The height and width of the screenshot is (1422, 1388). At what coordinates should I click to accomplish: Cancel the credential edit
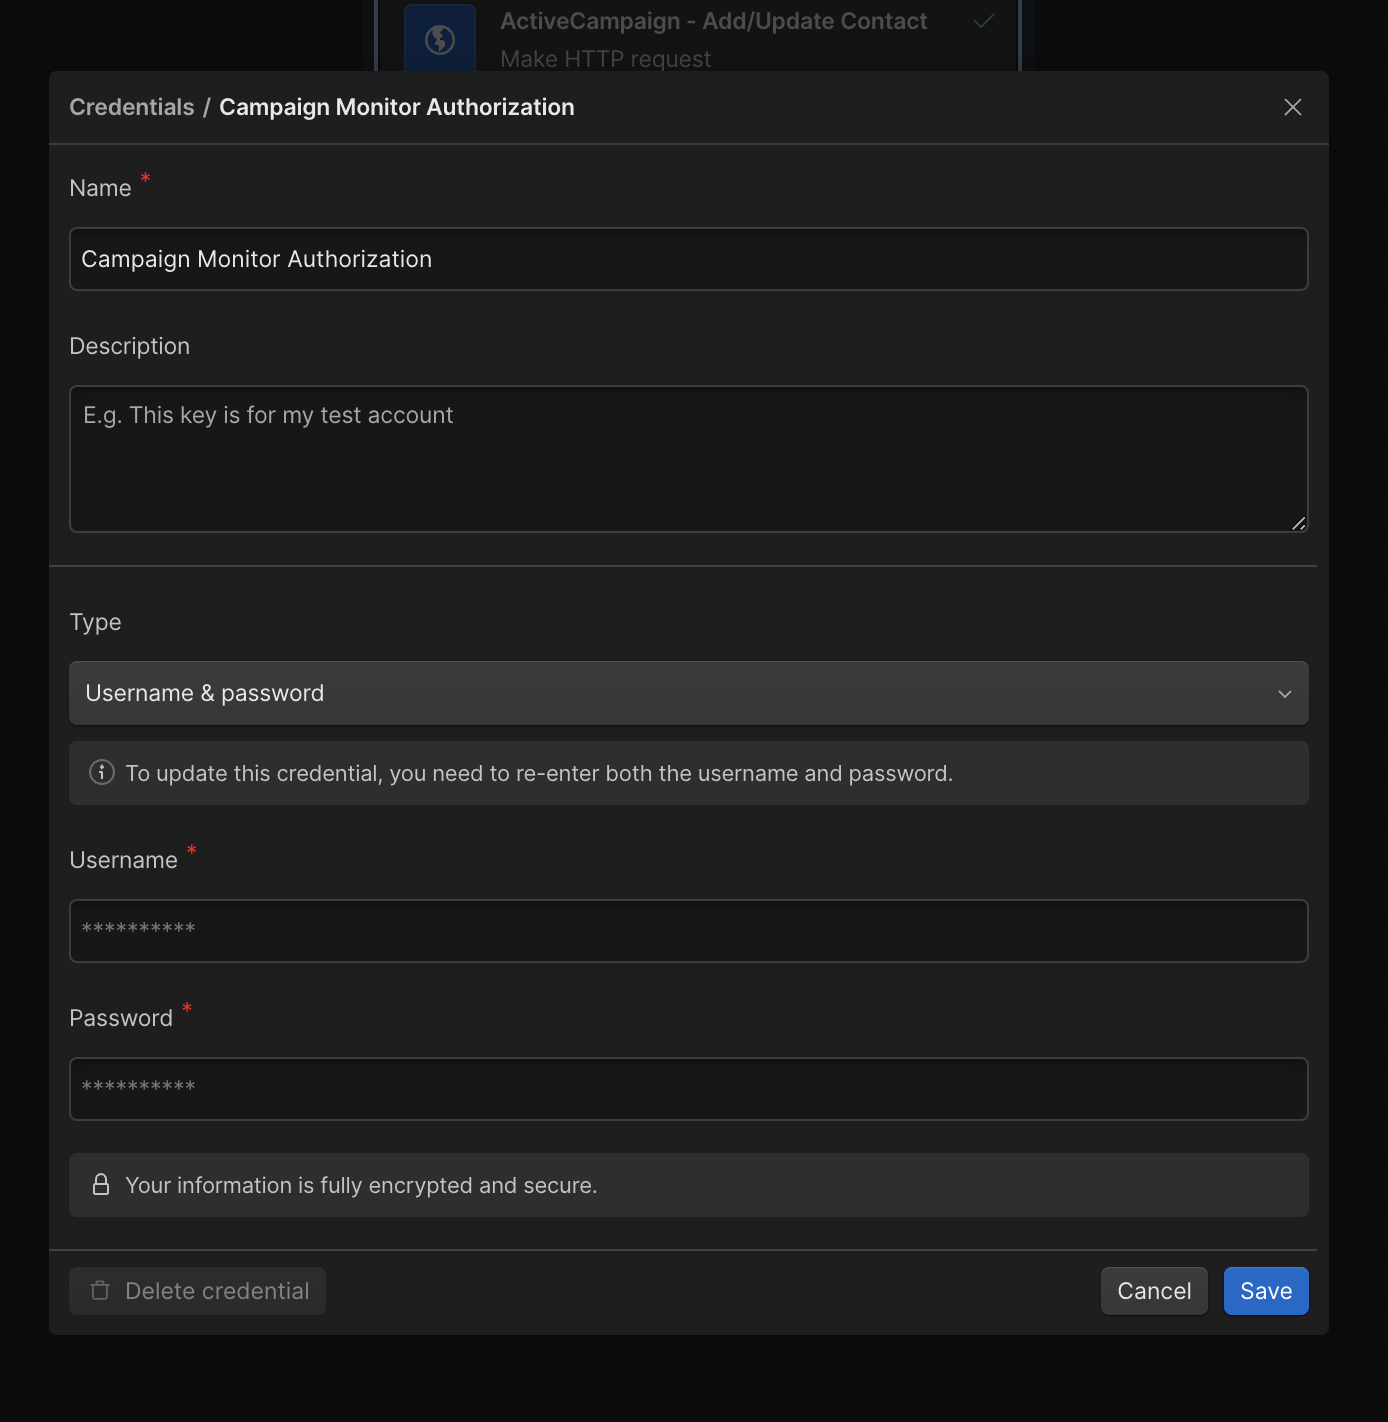(1154, 1291)
